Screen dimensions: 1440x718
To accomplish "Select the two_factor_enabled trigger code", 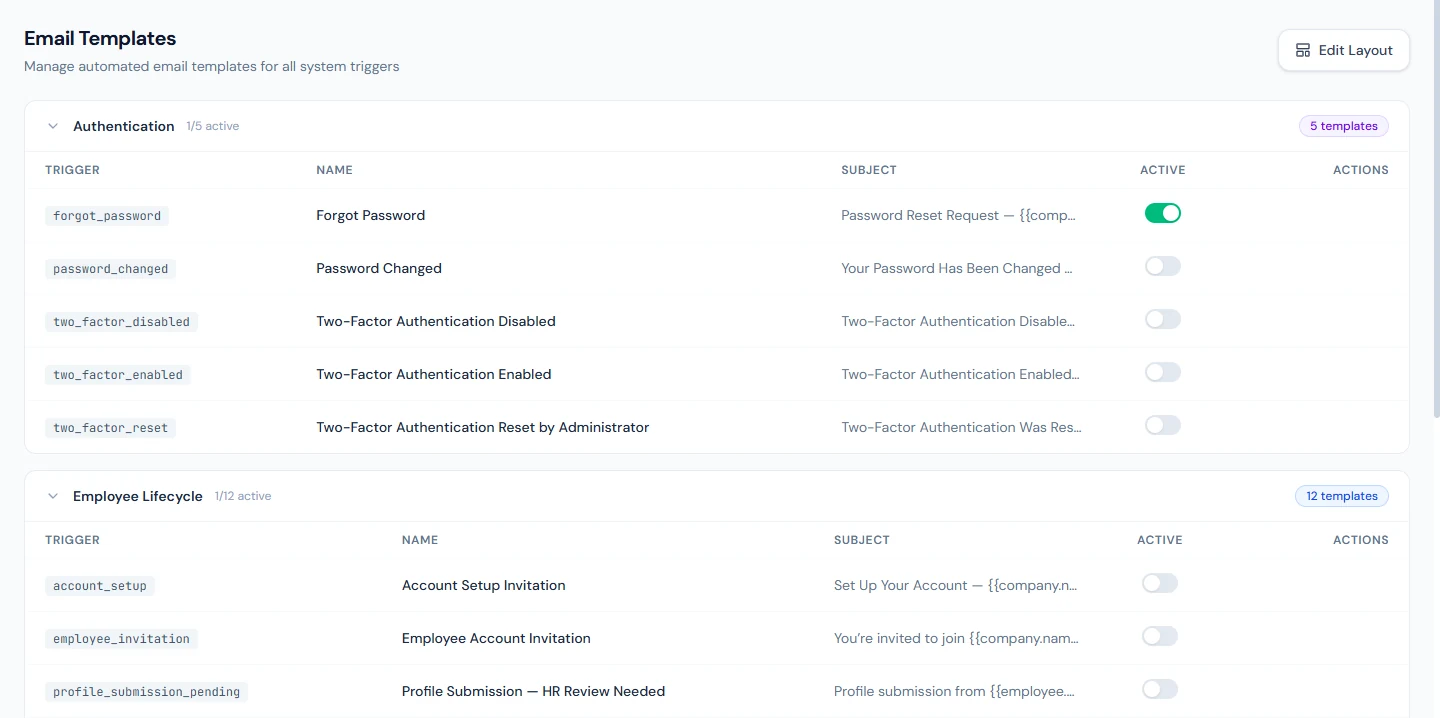I will point(118,375).
